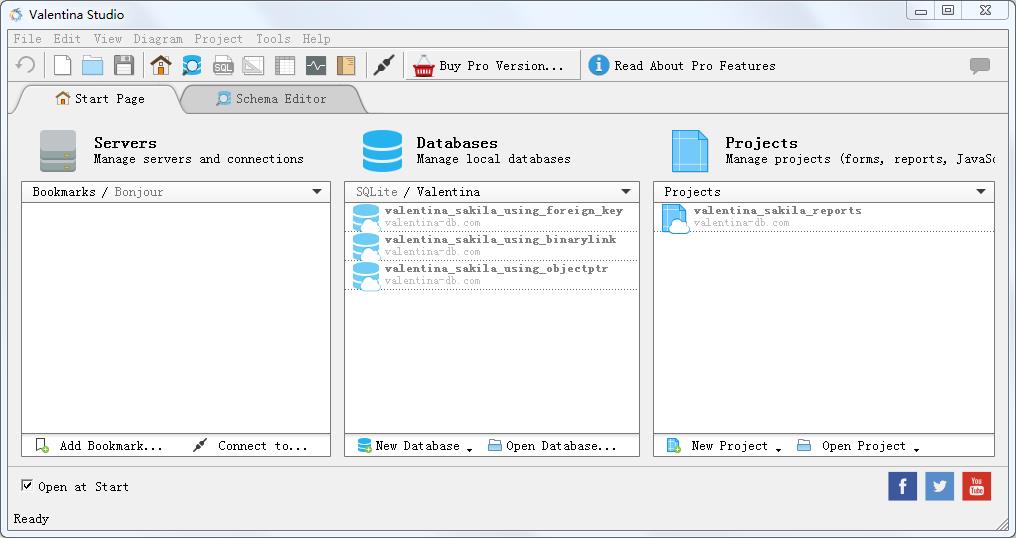Save using the floppy disk icon
The height and width of the screenshot is (538, 1016).
pos(124,65)
